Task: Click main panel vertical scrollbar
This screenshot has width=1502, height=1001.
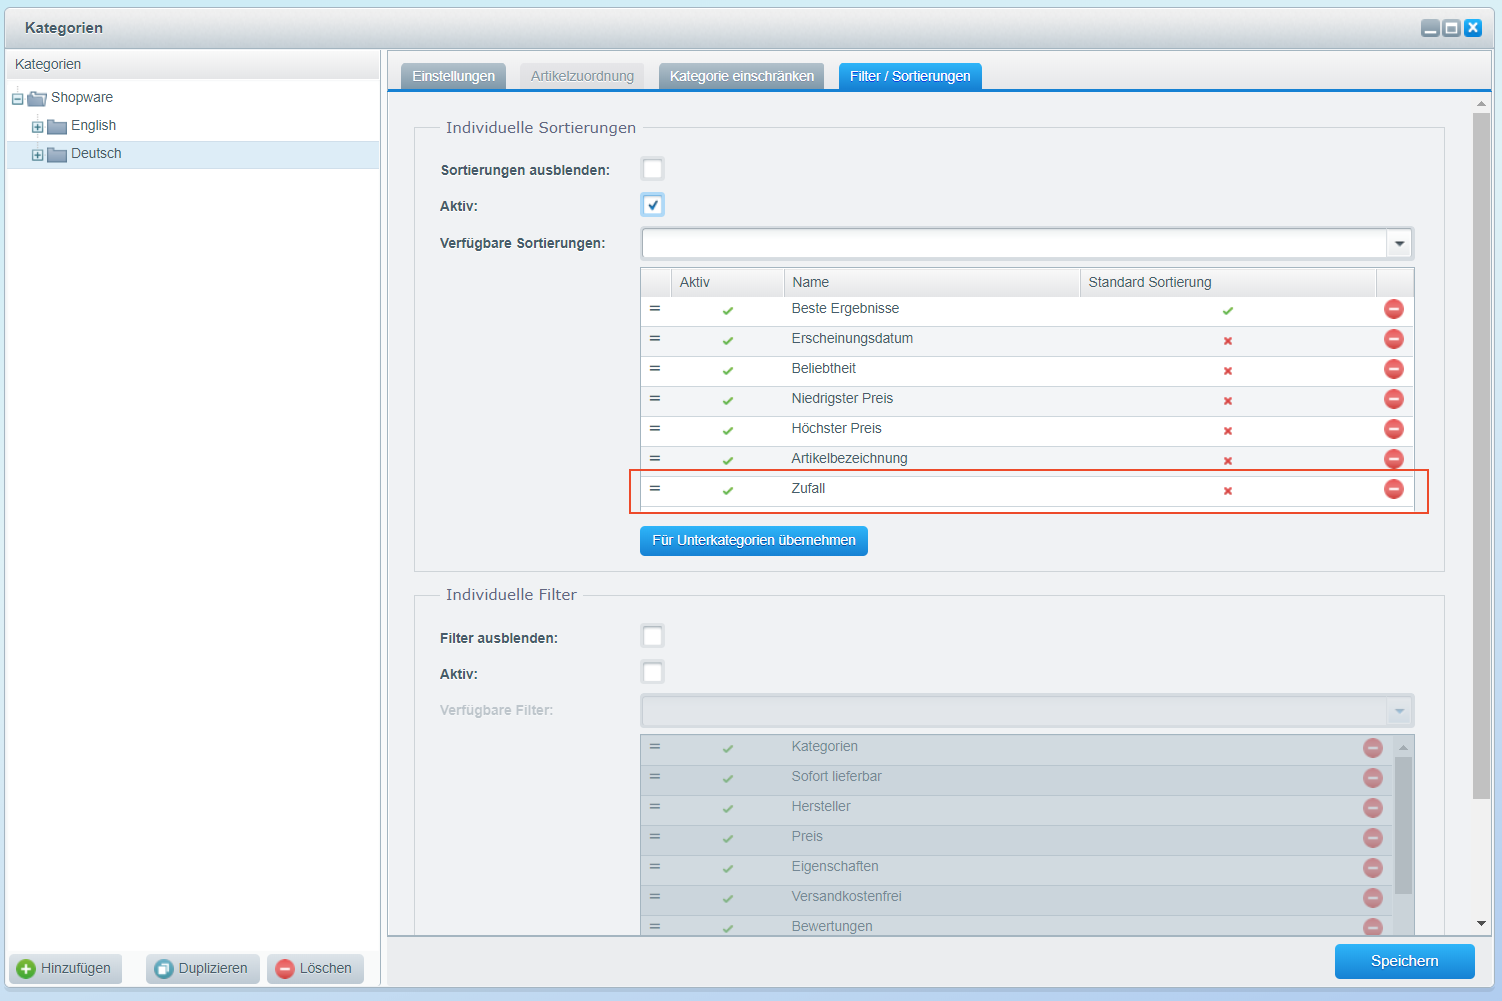Action: pyautogui.click(x=1481, y=456)
